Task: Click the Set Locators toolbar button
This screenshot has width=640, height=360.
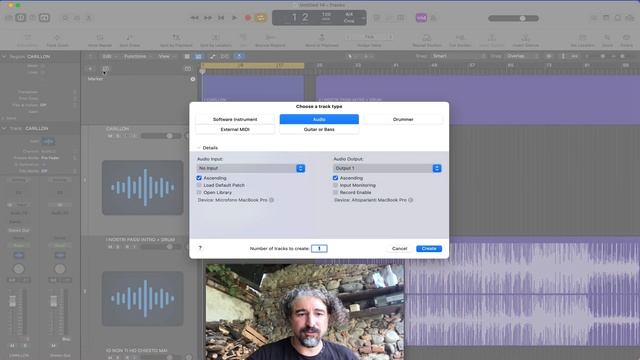Action: (582, 40)
